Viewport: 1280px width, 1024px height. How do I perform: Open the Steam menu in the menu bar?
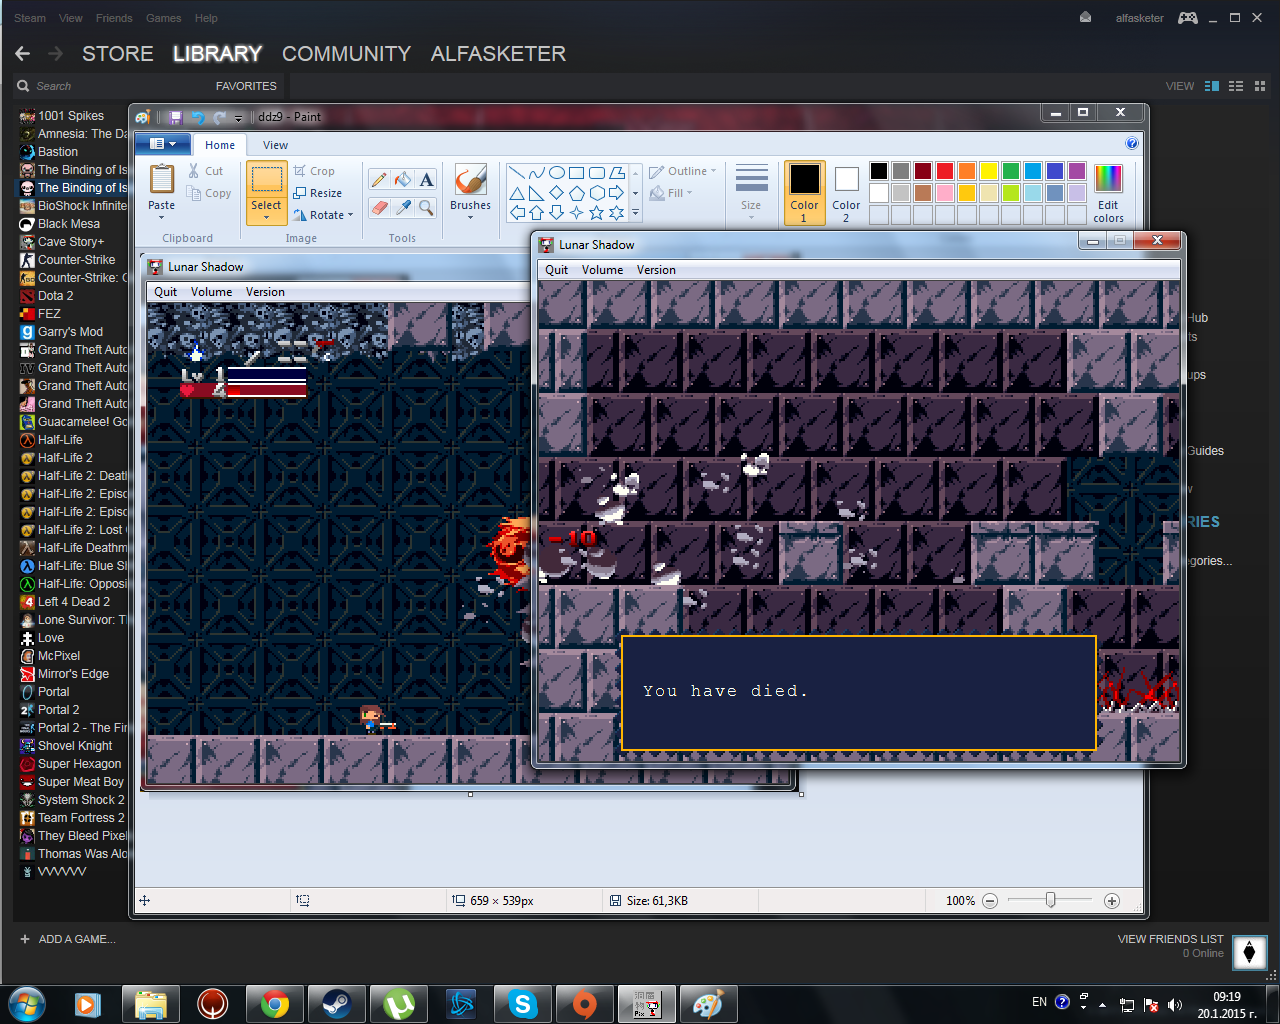click(x=30, y=18)
